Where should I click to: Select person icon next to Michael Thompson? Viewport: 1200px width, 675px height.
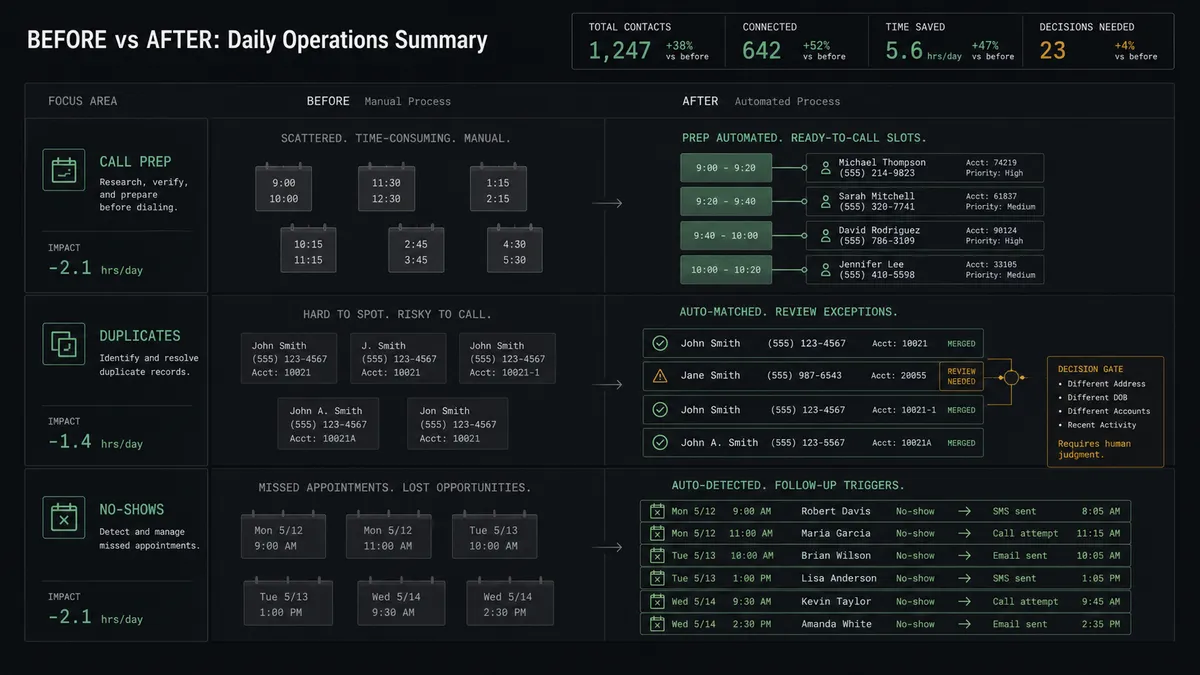[825, 168]
